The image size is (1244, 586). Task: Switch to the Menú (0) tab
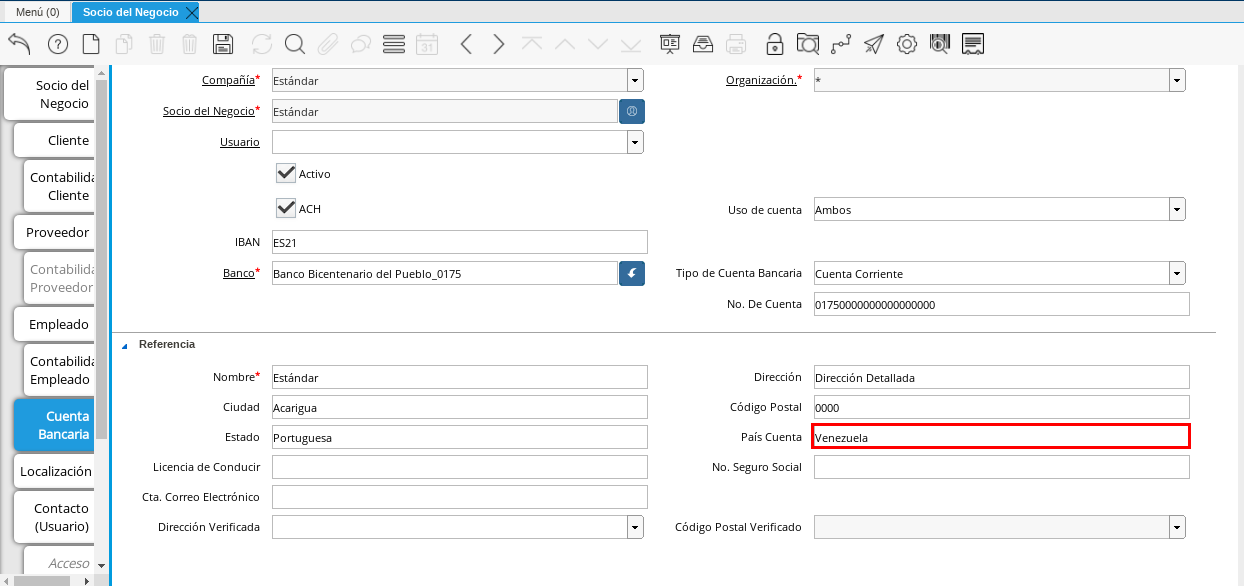37,12
